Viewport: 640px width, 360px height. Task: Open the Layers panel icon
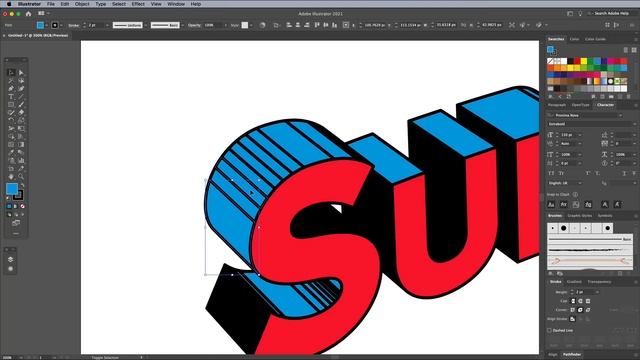(x=11, y=259)
